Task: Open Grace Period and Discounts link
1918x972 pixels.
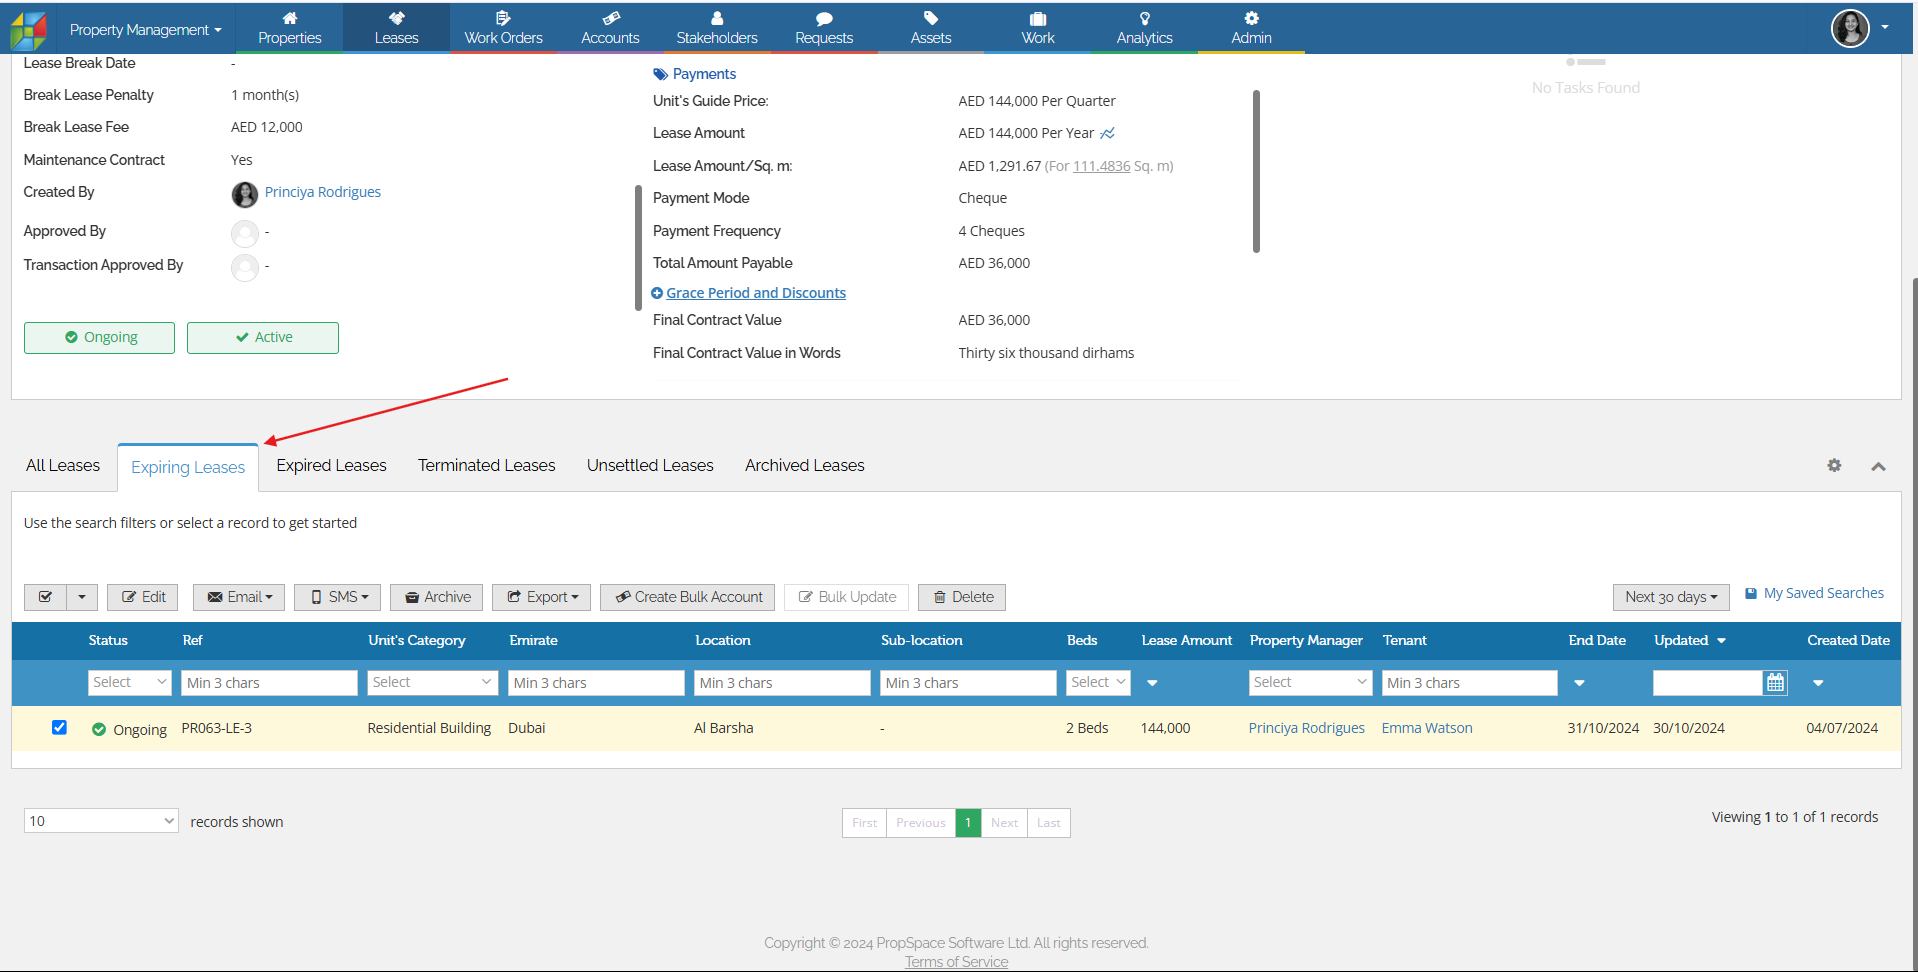Action: [x=755, y=293]
